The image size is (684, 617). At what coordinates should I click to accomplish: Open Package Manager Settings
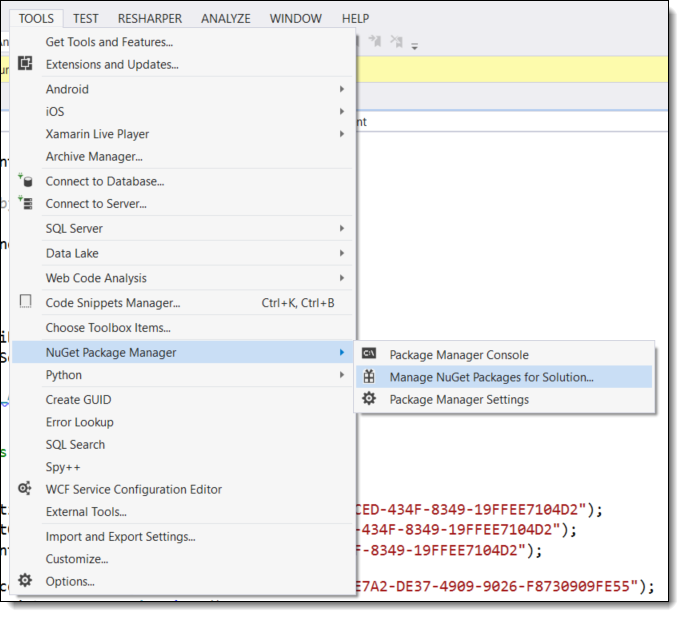pos(504,399)
